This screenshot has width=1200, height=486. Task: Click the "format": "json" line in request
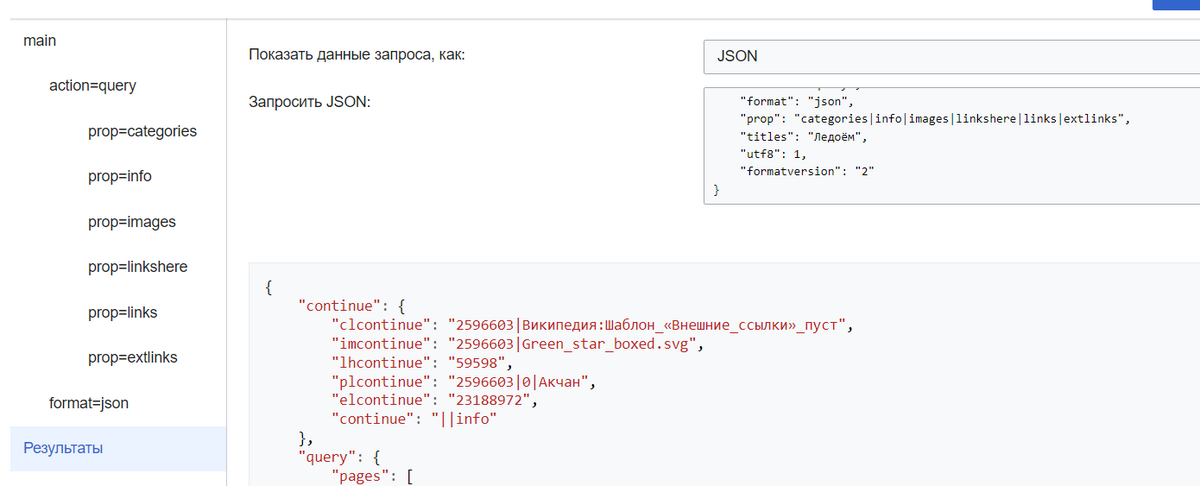coord(795,101)
